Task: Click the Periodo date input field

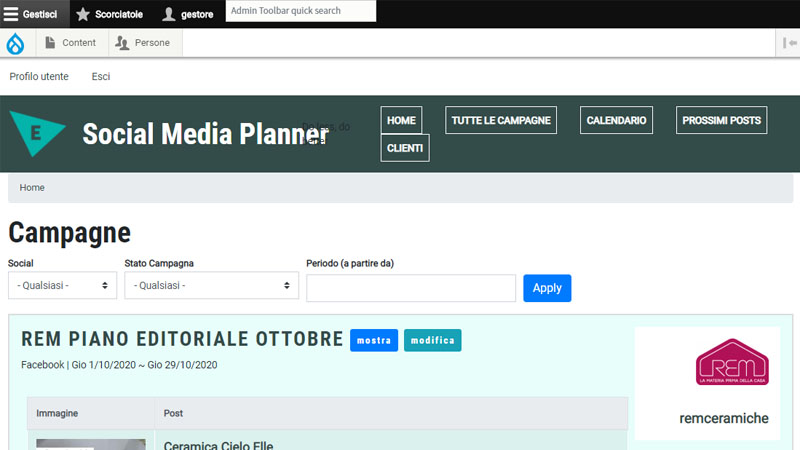Action: [x=411, y=288]
